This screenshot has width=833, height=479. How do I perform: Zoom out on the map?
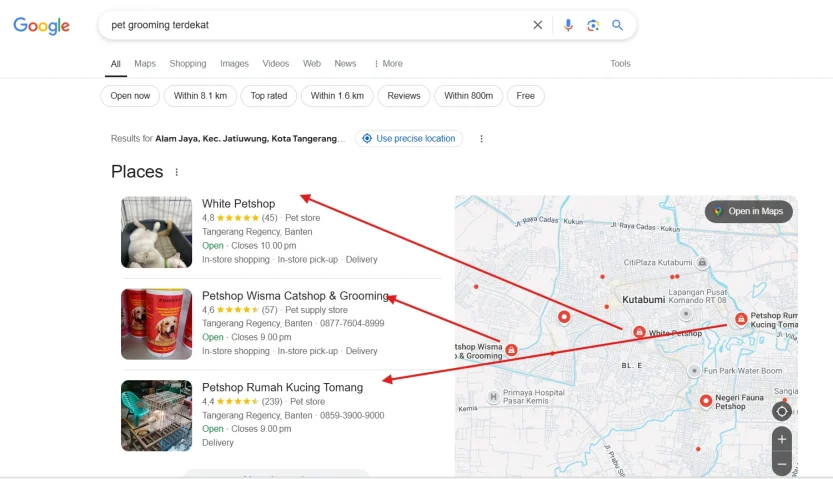click(x=781, y=464)
